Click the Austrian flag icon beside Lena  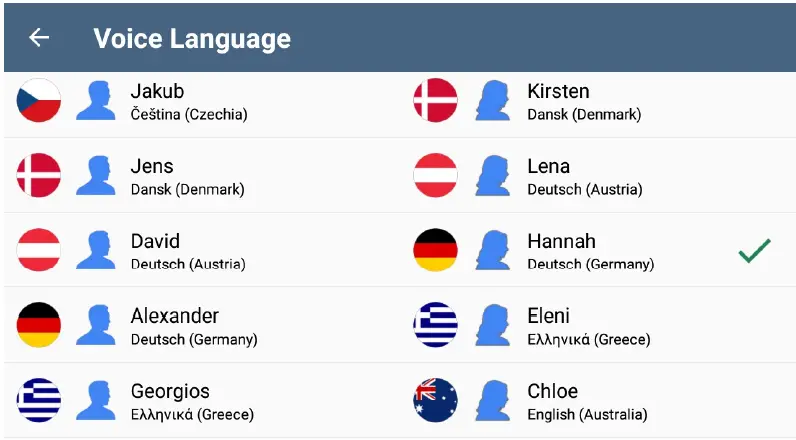(435, 175)
